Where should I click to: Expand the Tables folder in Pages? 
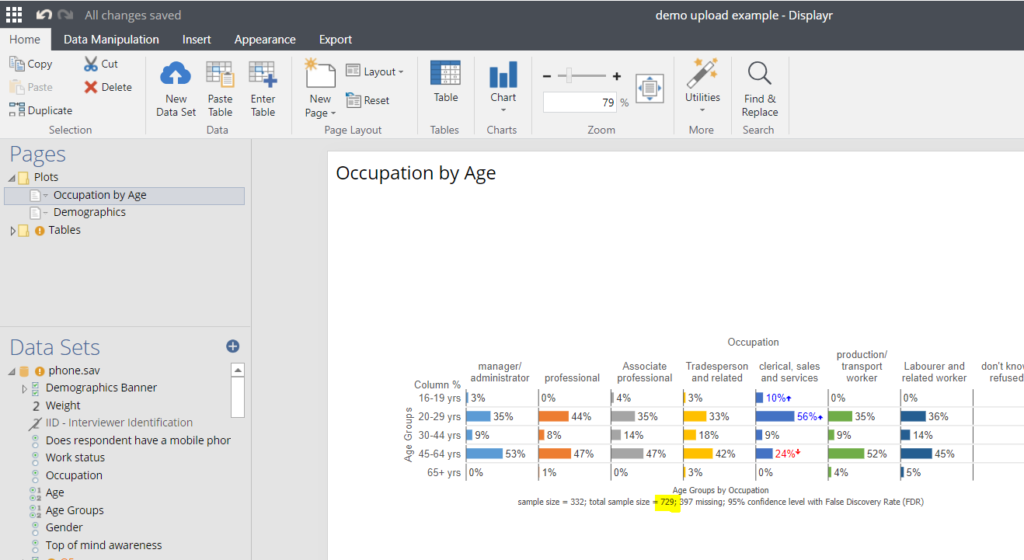pos(13,230)
